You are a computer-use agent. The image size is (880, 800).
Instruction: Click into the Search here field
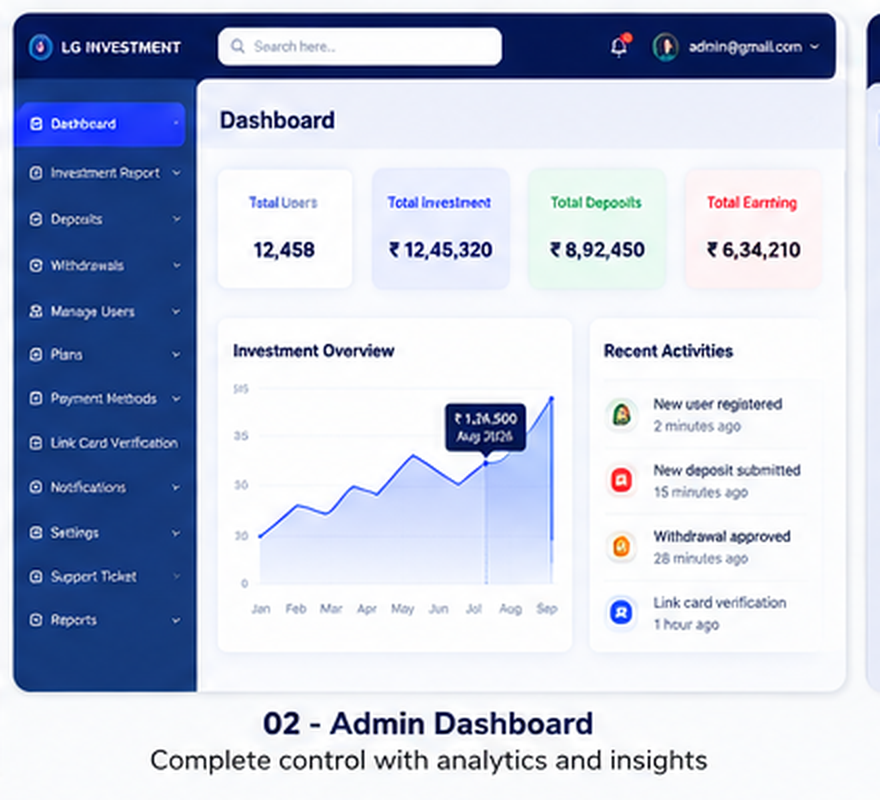coord(360,47)
